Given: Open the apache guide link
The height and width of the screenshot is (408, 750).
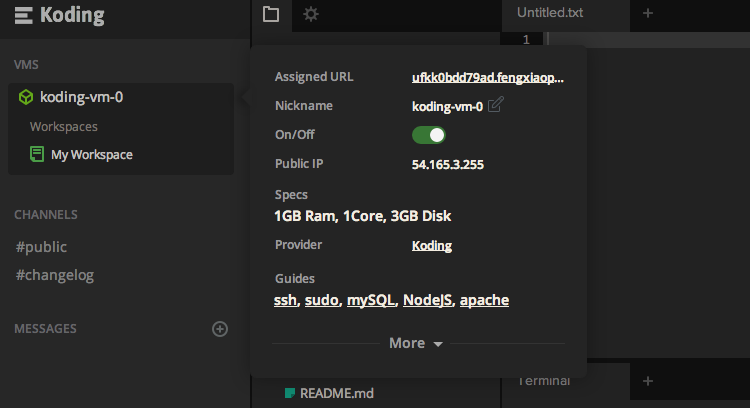Looking at the screenshot, I should [485, 300].
